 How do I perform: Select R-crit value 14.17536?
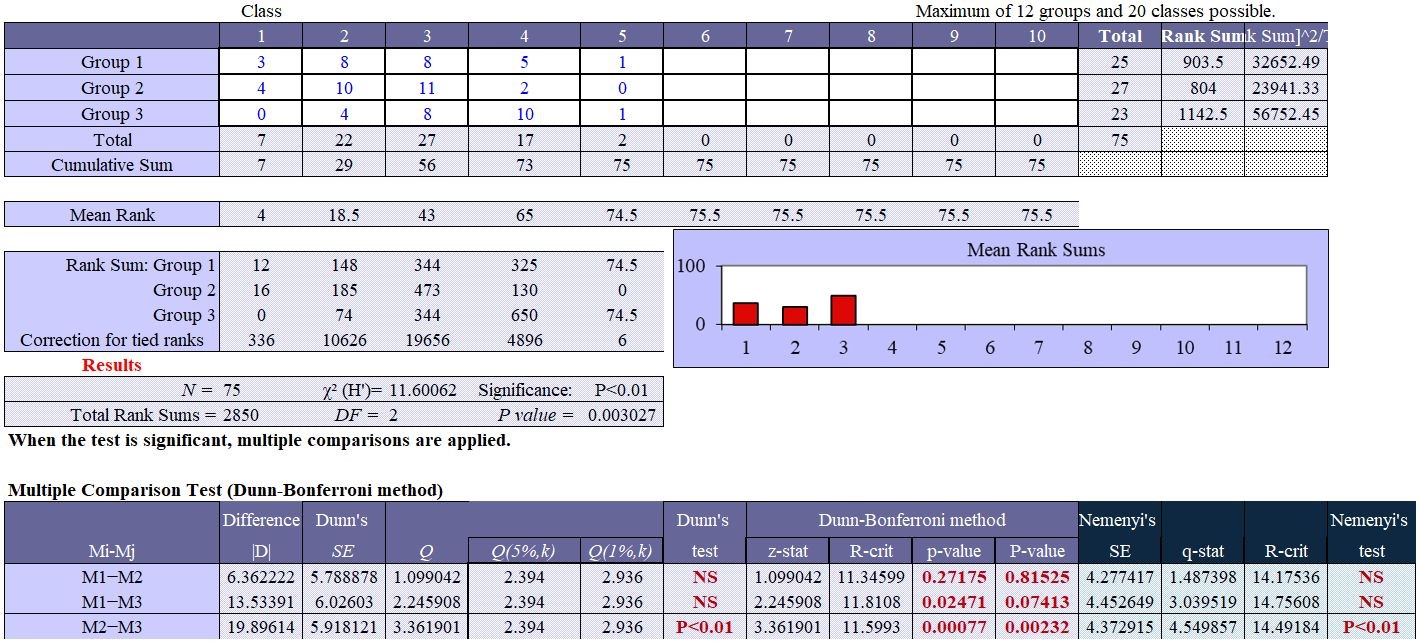point(1286,577)
